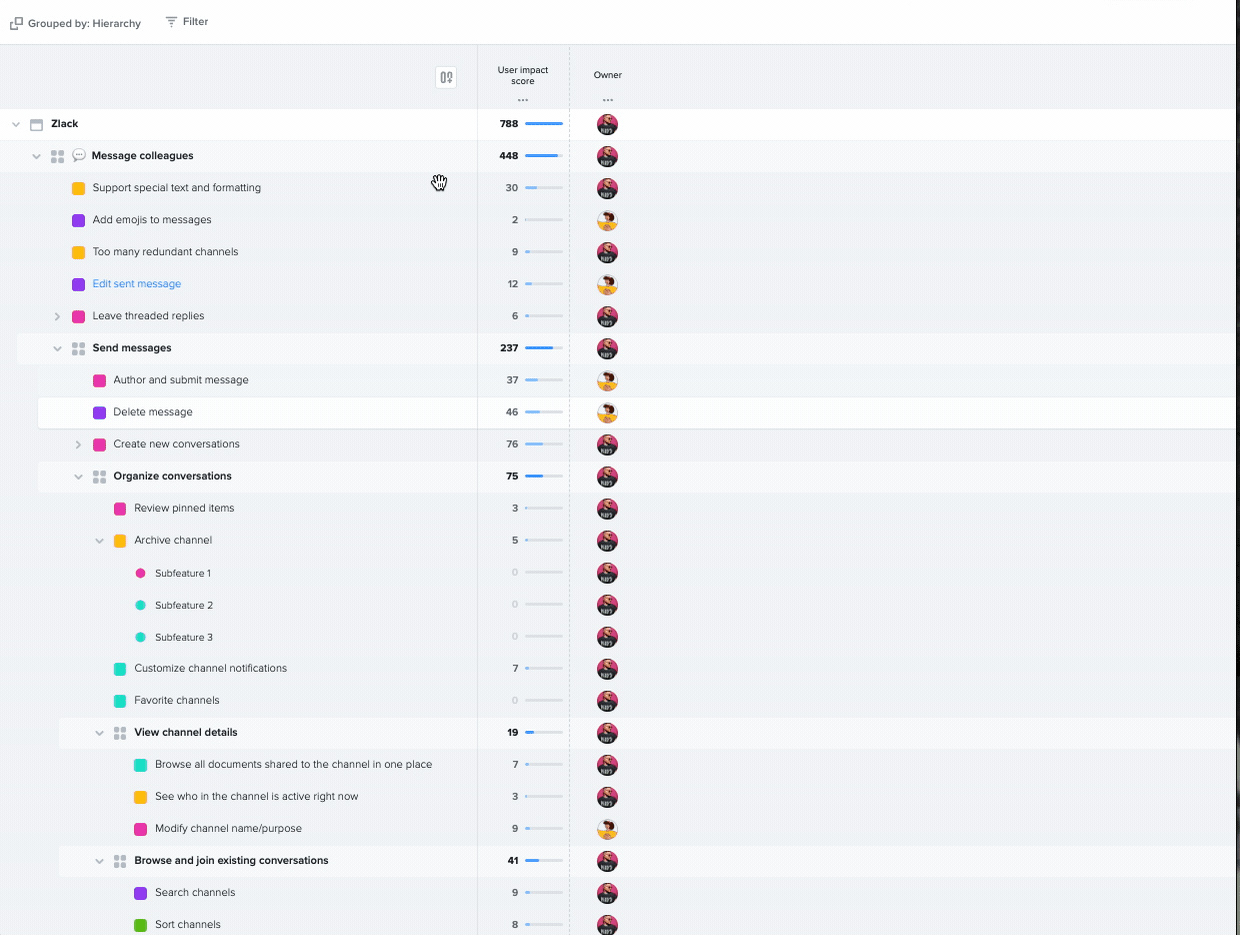The height and width of the screenshot is (935, 1240).
Task: Click the yellow status swatch on Too many redundant channels
Action: pos(78,252)
